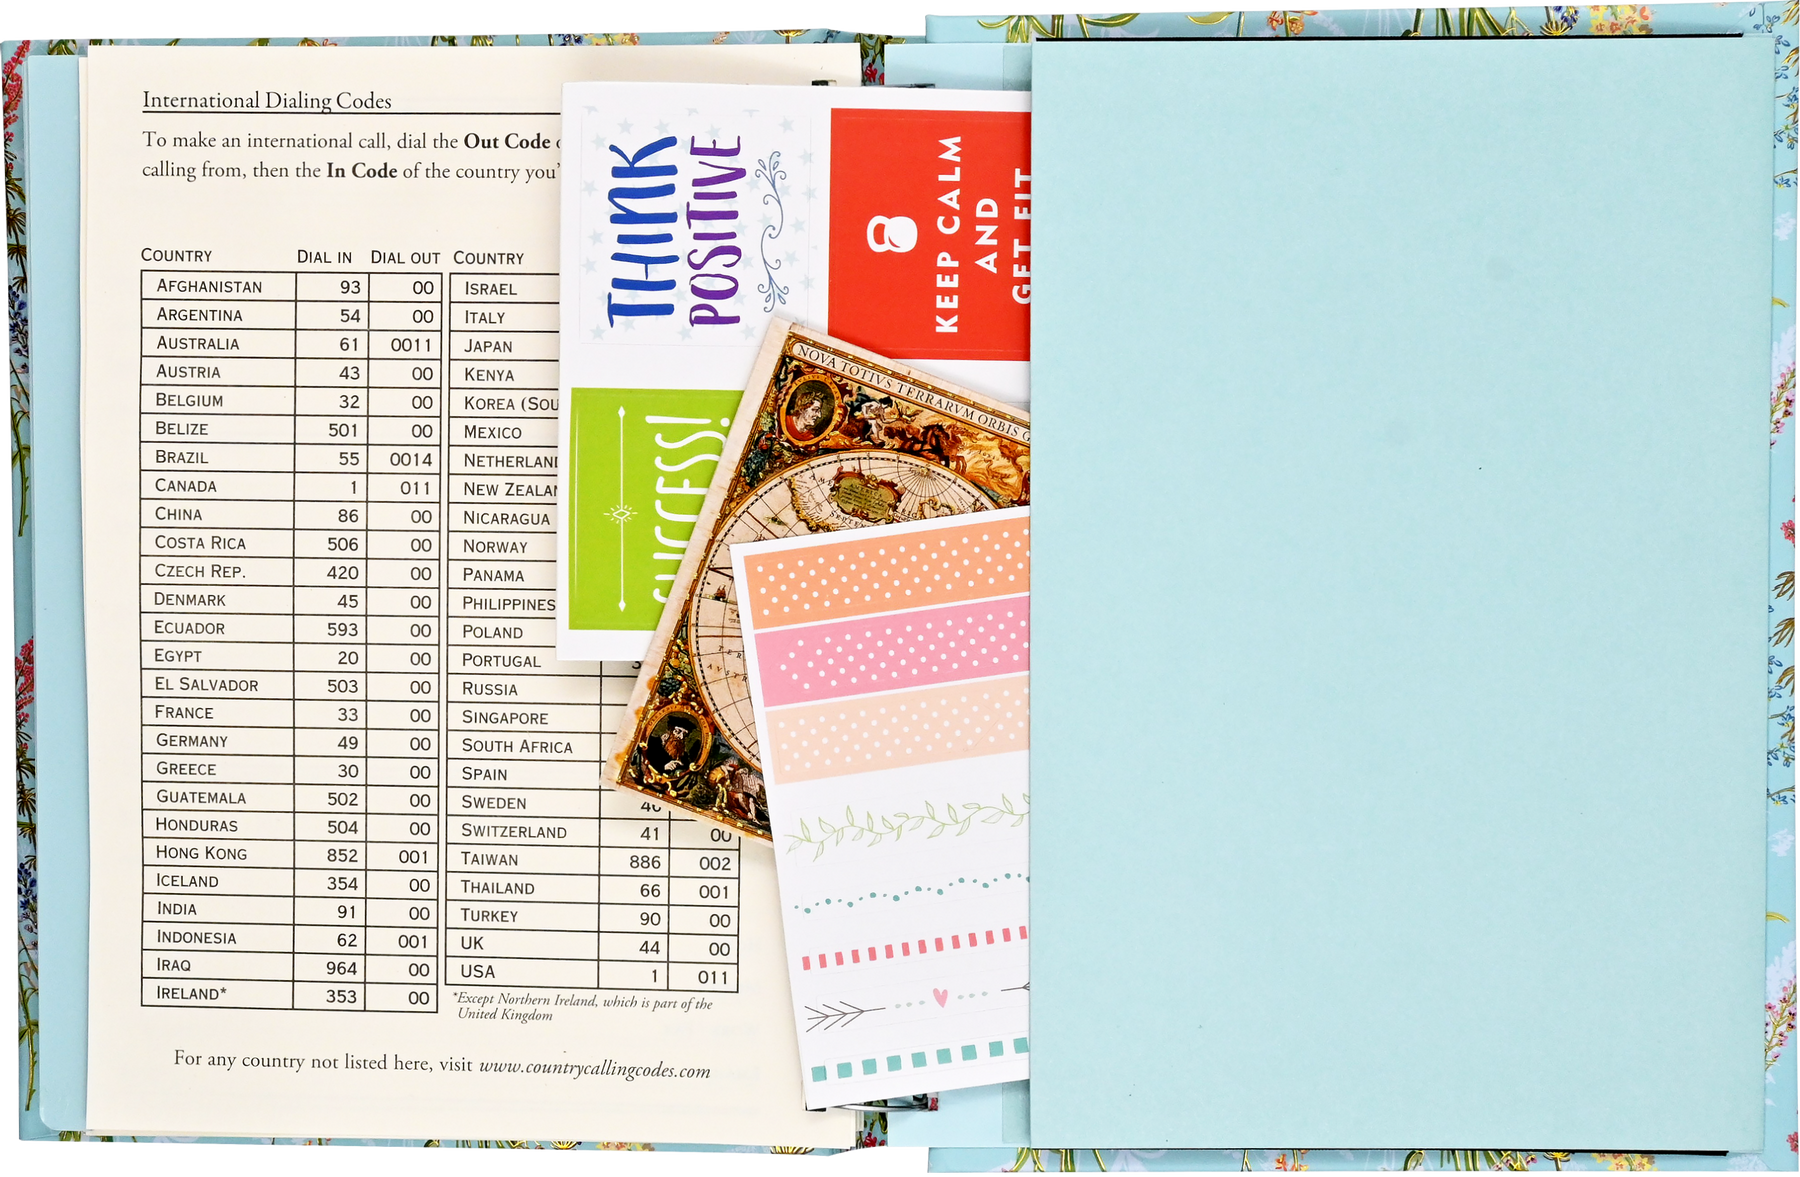Click Hong Kong's dial in code 852
This screenshot has height=1177, width=1800.
342,856
